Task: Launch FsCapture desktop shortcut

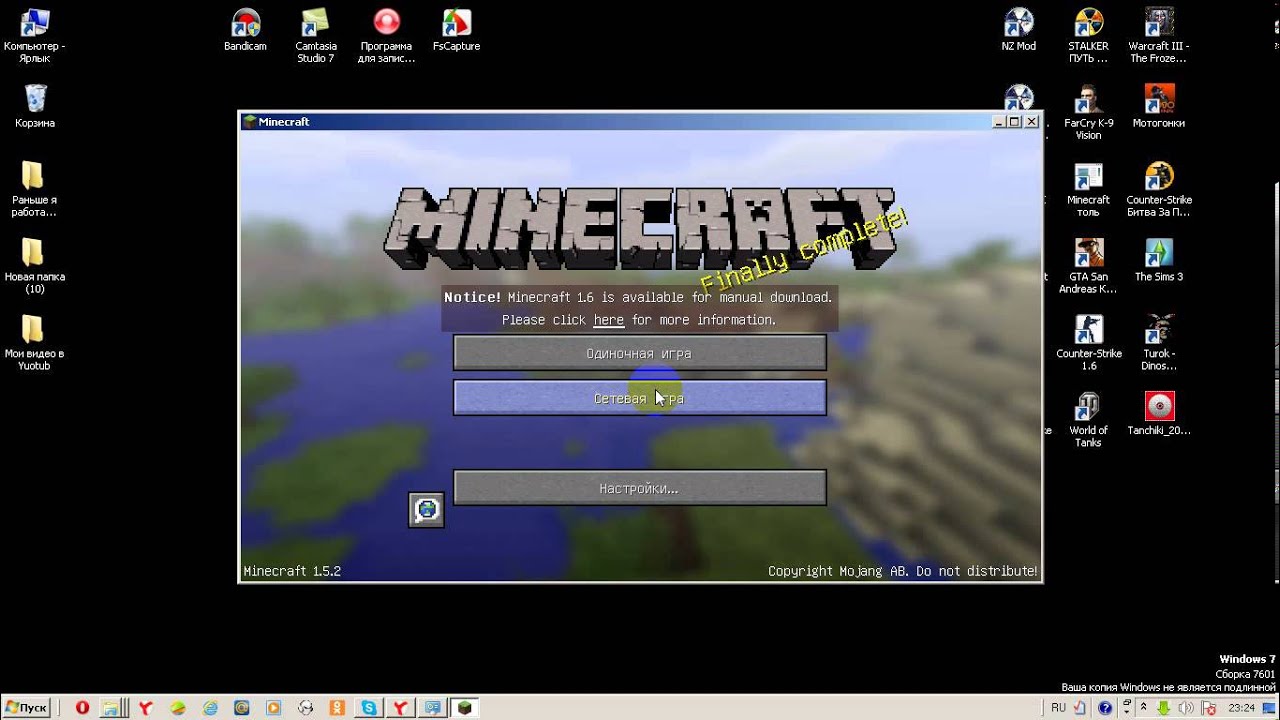Action: [456, 30]
